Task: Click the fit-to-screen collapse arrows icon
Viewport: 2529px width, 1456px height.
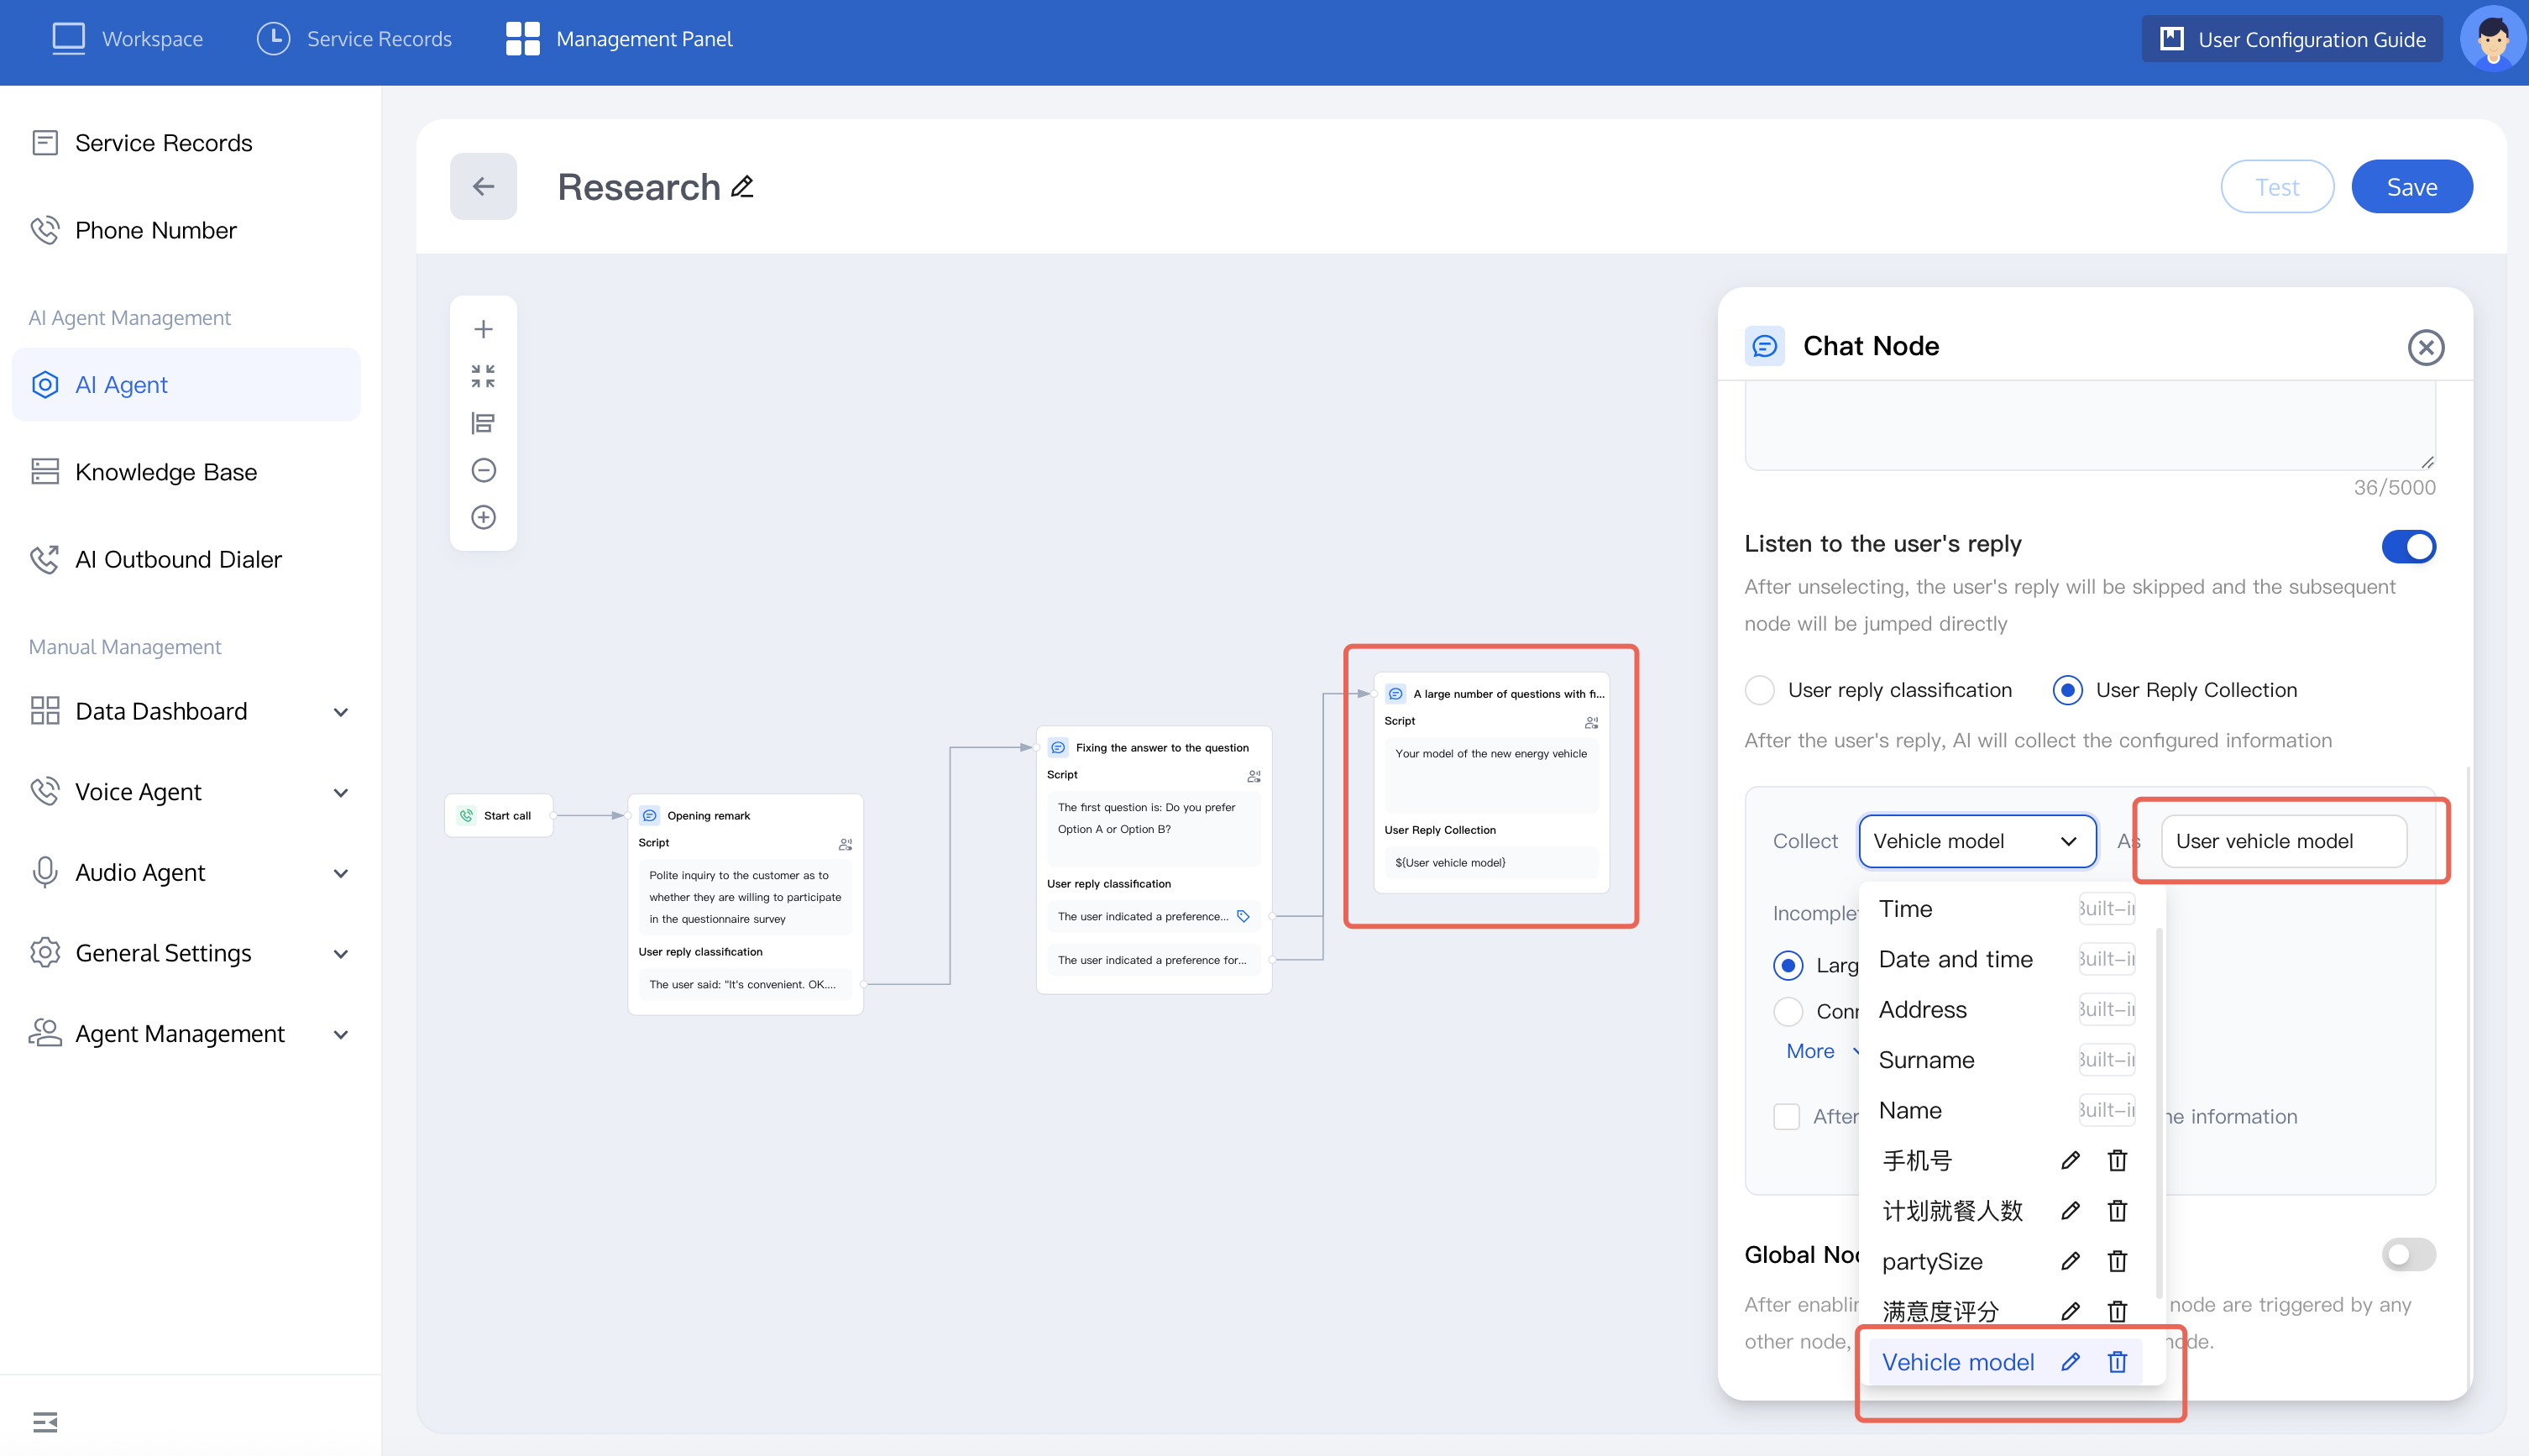Action: pyautogui.click(x=483, y=376)
